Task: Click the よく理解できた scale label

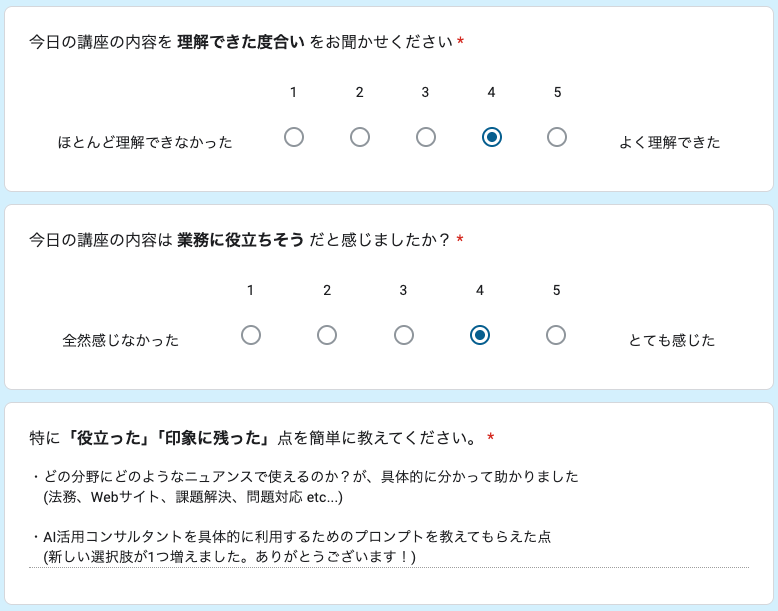Action: tap(670, 142)
